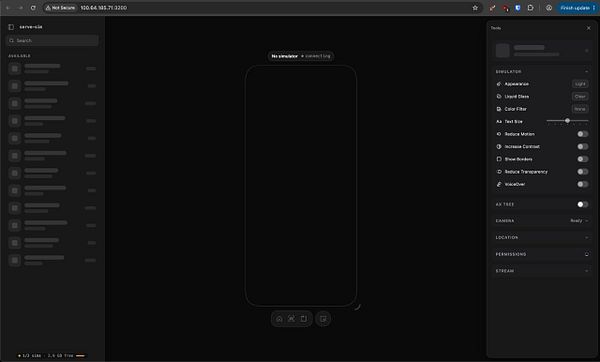Bookmark this page with the star icon
The height and width of the screenshot is (362, 600).
click(x=475, y=8)
